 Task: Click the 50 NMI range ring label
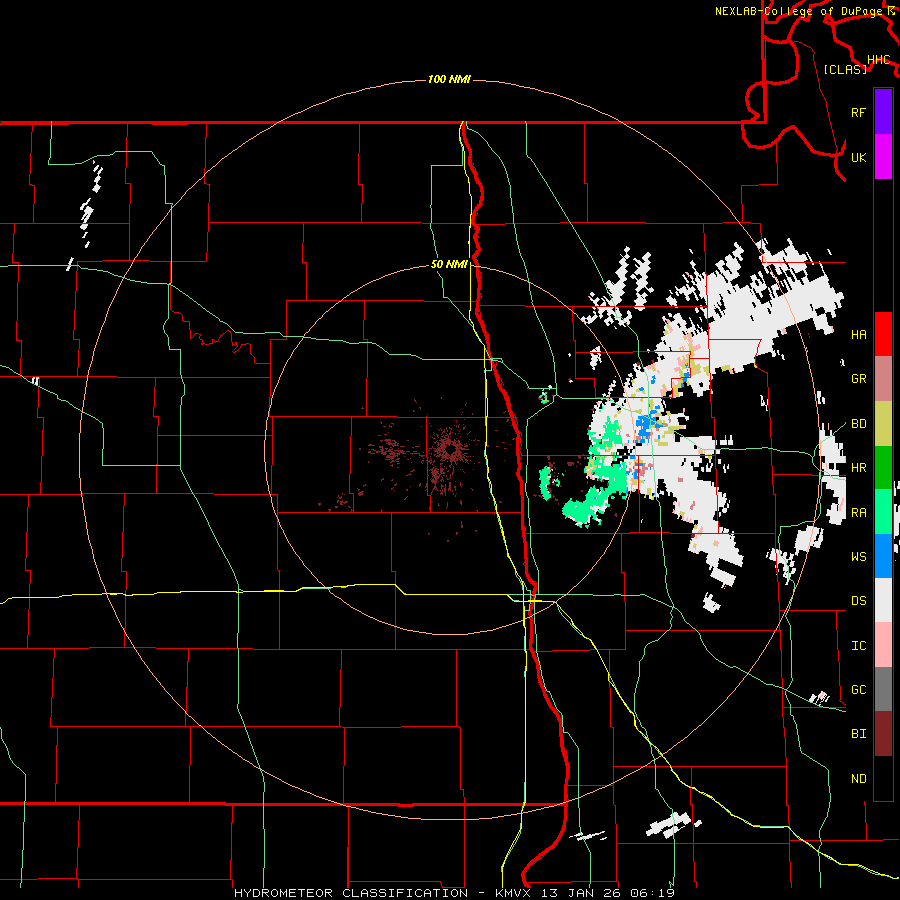[449, 264]
